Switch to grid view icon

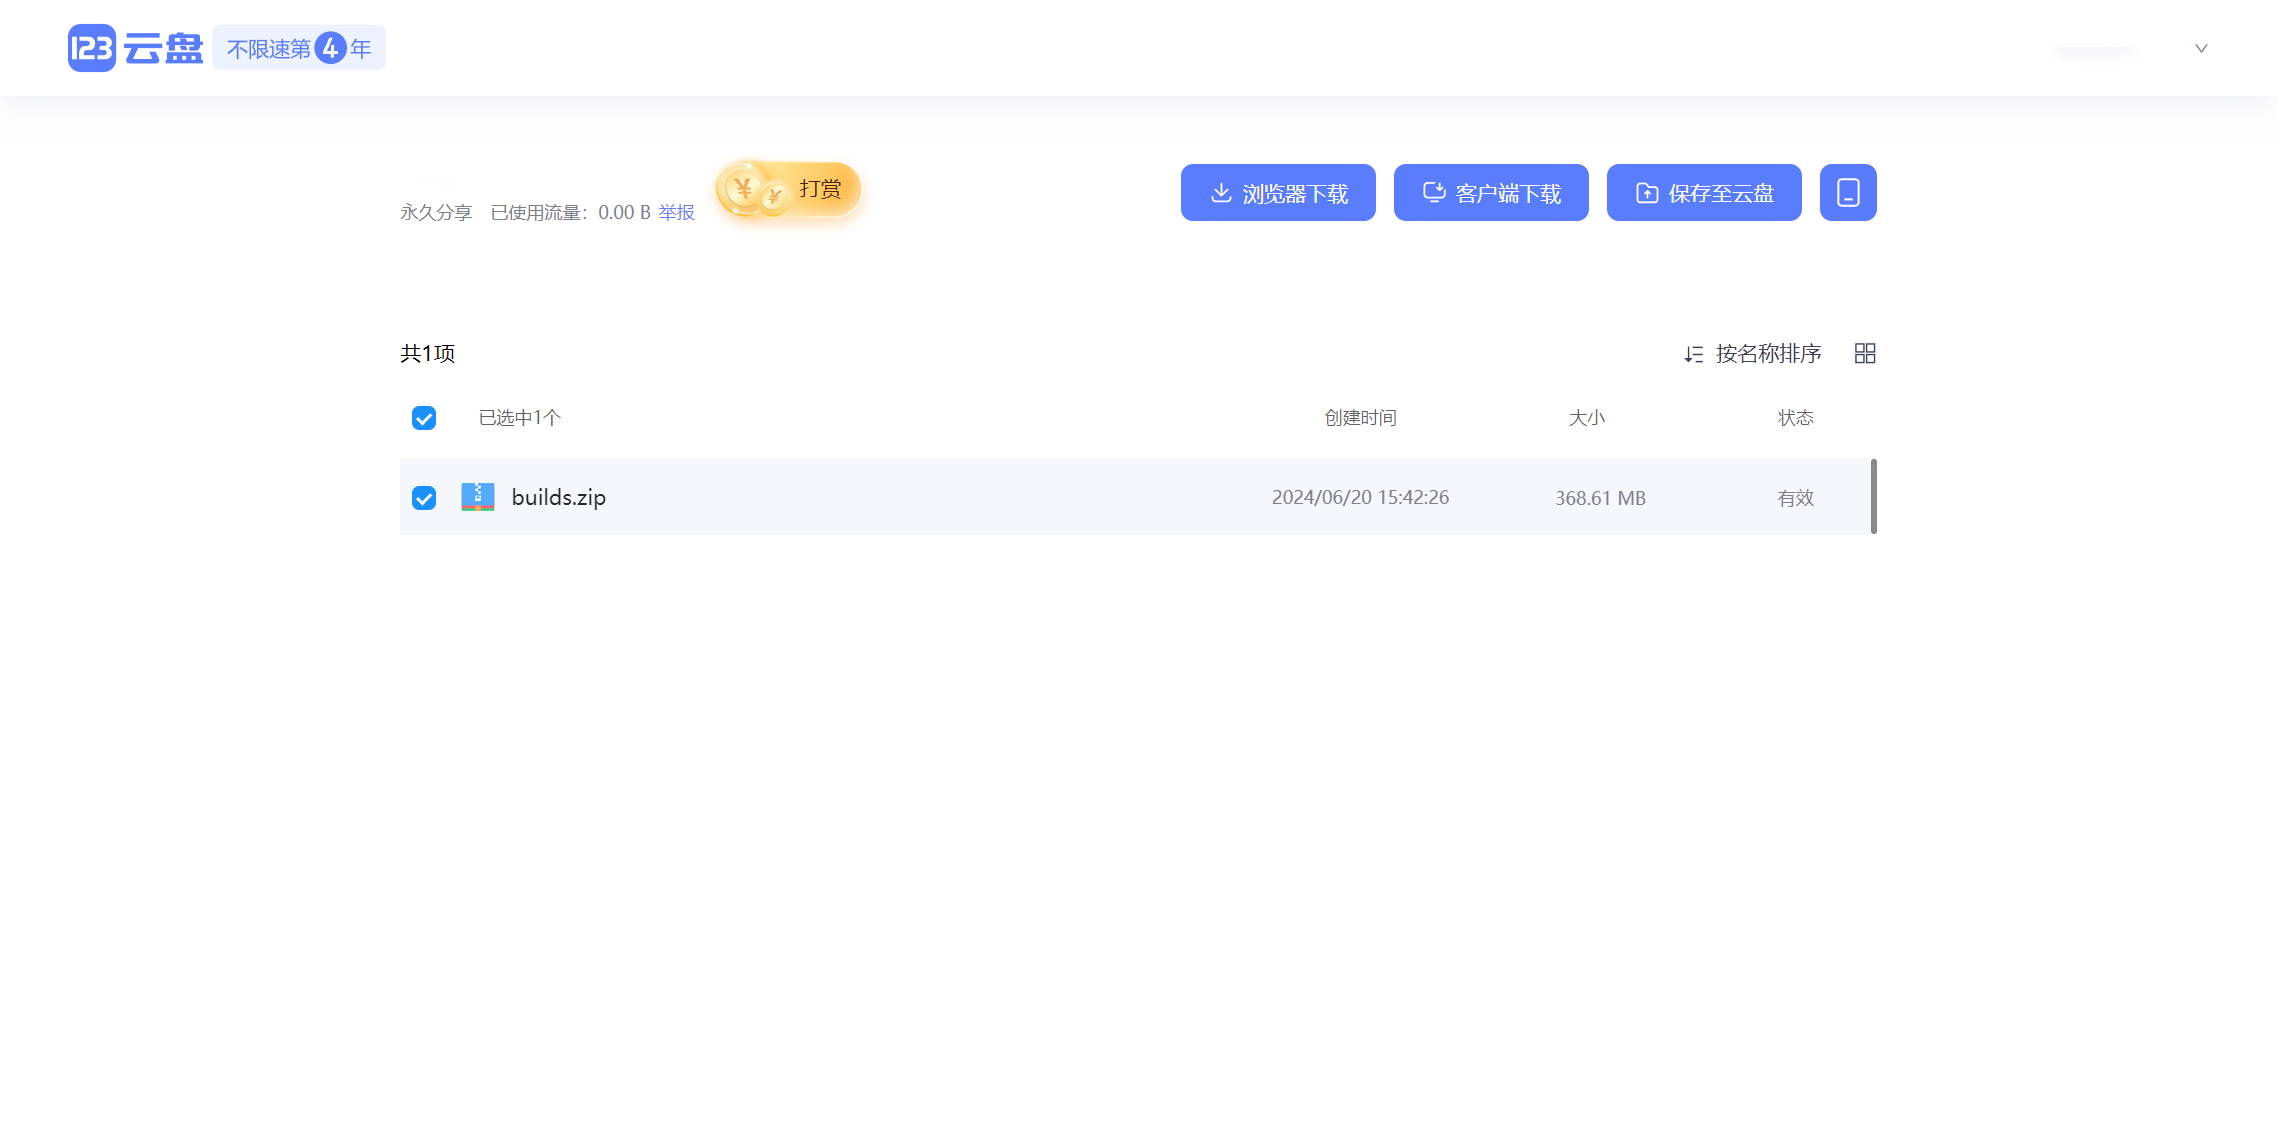point(1865,354)
